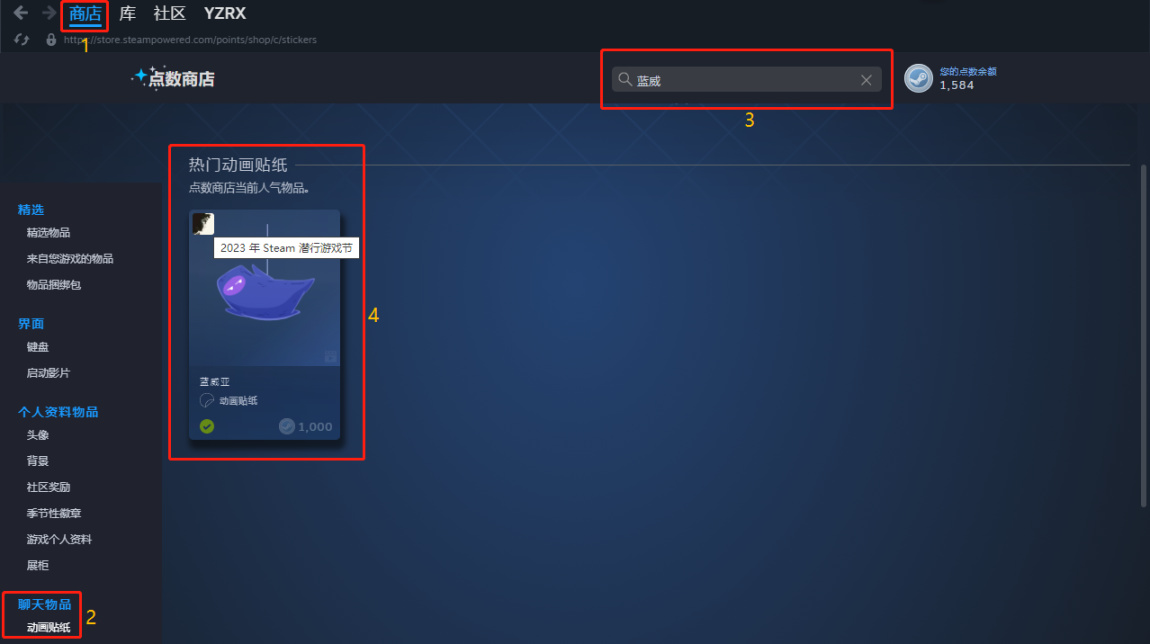
Task: Select 个人资料物品 category heading
Action: tap(58, 412)
